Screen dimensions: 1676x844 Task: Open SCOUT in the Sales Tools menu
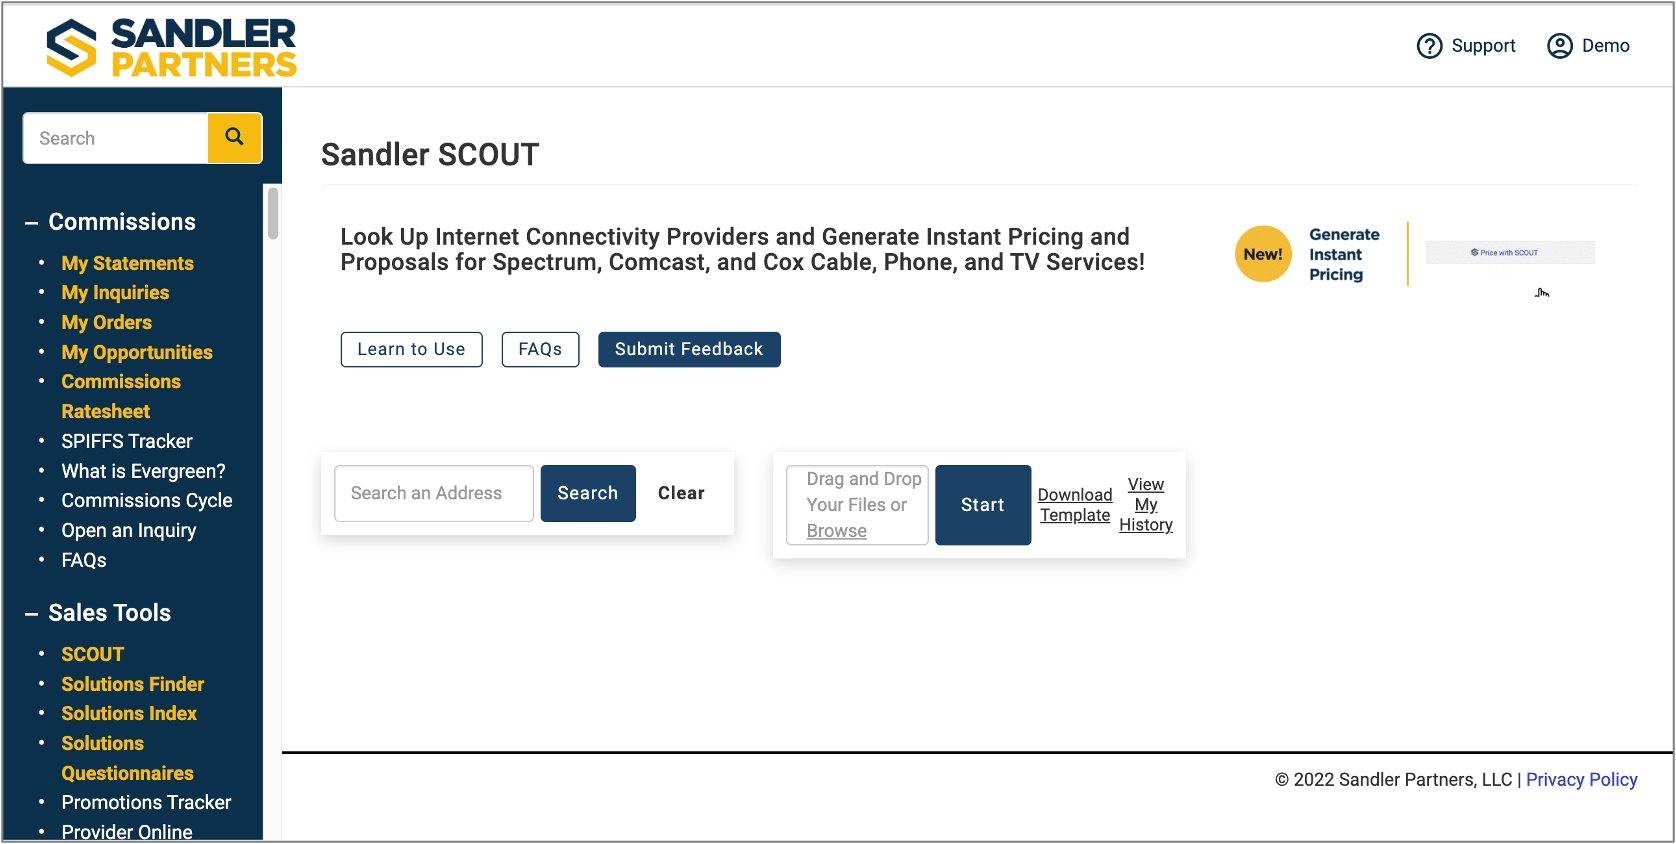pyautogui.click(x=92, y=654)
